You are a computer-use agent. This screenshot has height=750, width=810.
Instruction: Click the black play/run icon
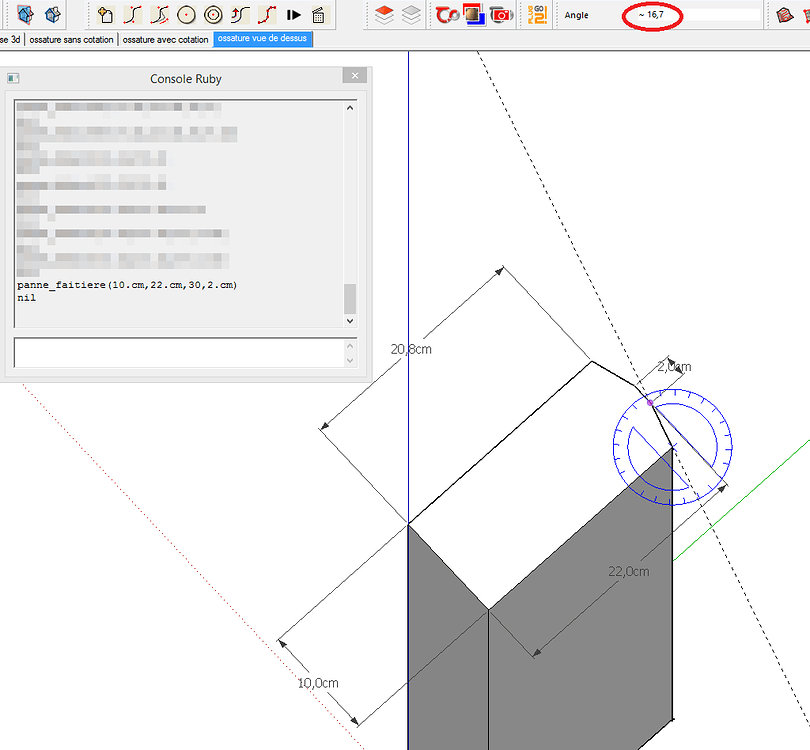pos(291,15)
